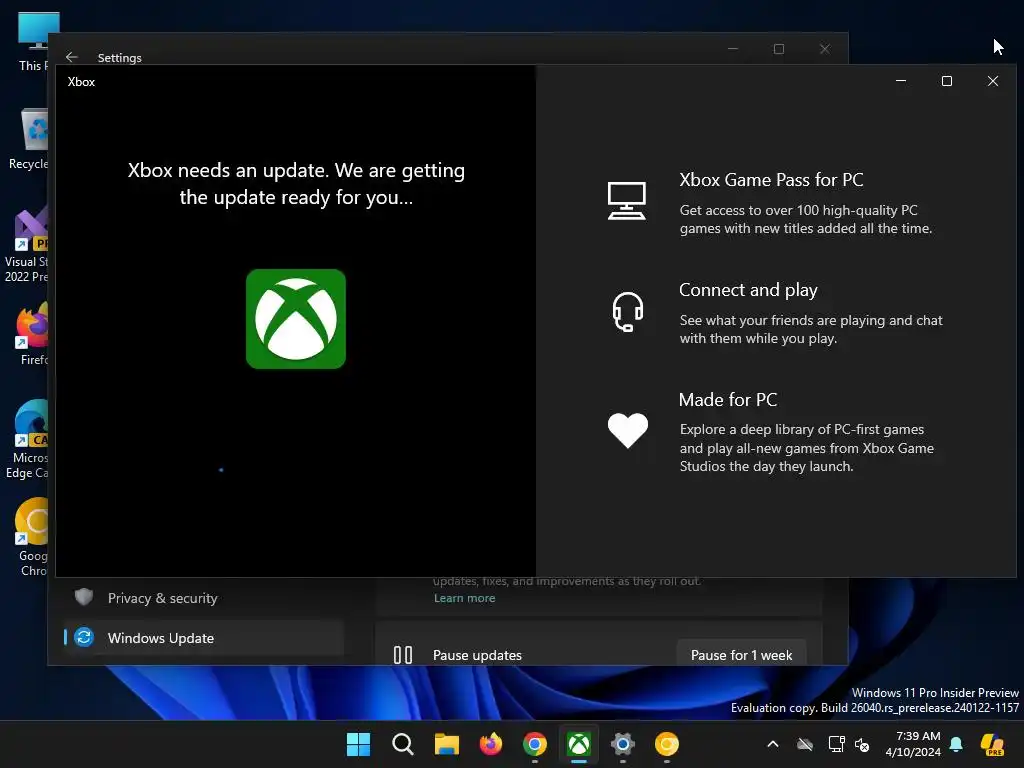Click the Pause updates icon
The width and height of the screenshot is (1024, 768).
(403, 655)
